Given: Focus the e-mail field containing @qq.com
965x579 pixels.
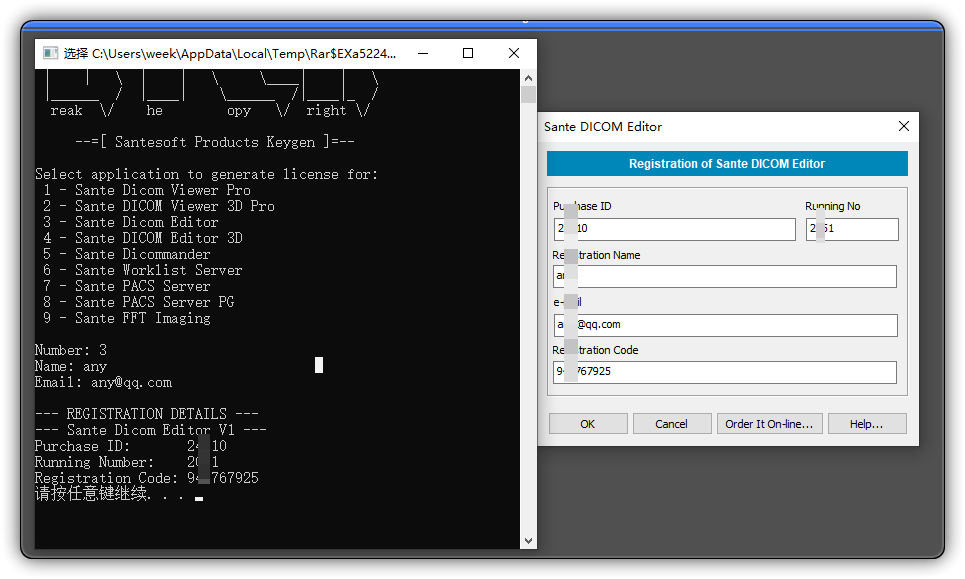Looking at the screenshot, I should (725, 325).
